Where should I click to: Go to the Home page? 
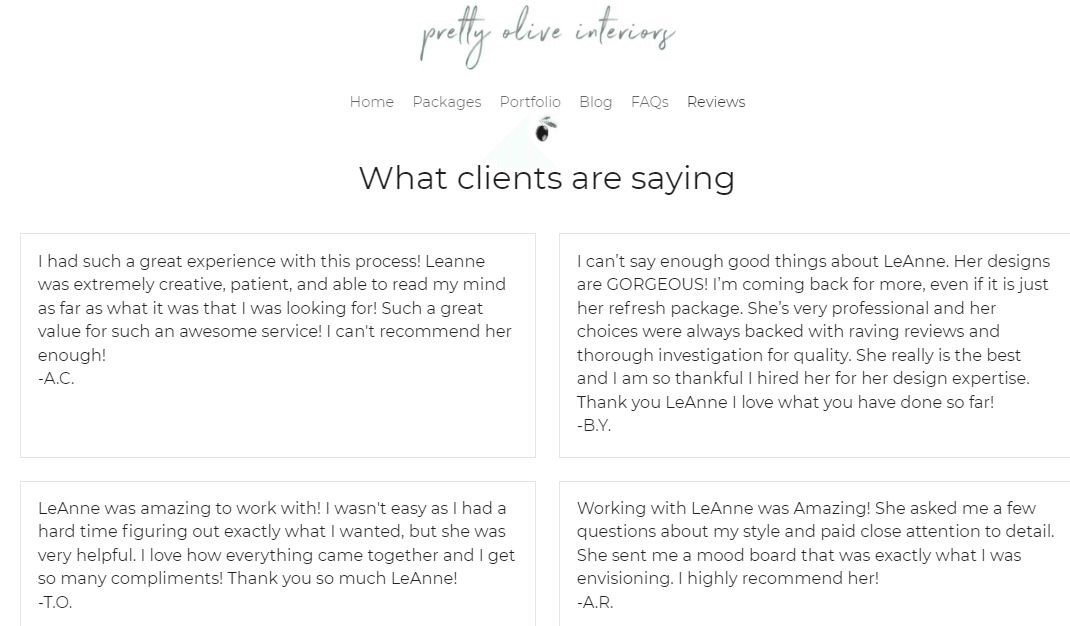tap(371, 102)
